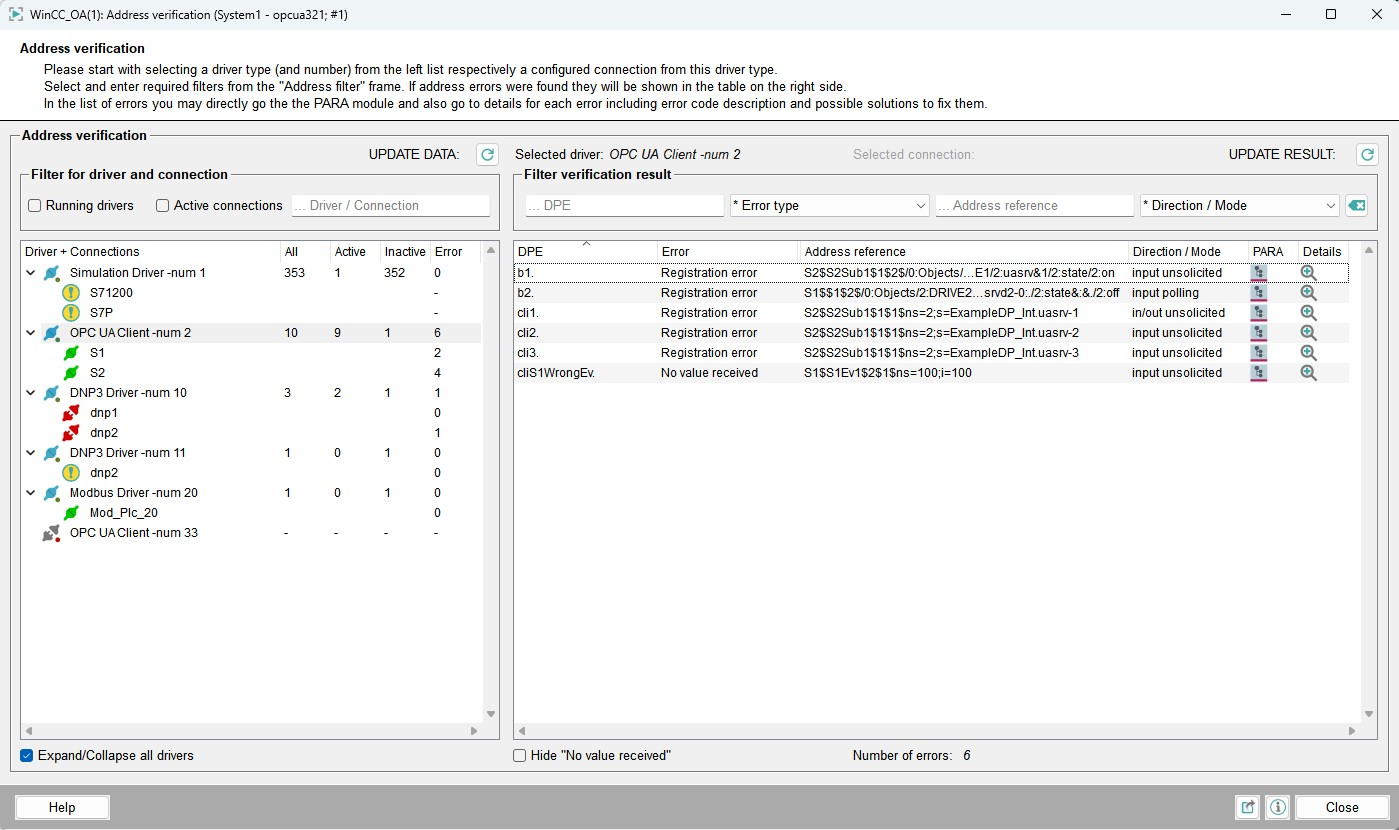Open the Direction / Mode filter dropdown

click(1239, 206)
